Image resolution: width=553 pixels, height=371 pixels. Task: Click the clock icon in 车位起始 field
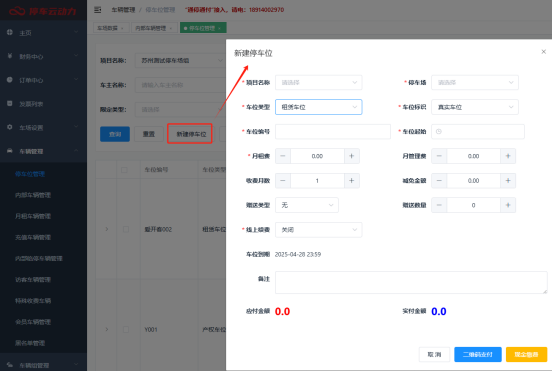point(439,132)
